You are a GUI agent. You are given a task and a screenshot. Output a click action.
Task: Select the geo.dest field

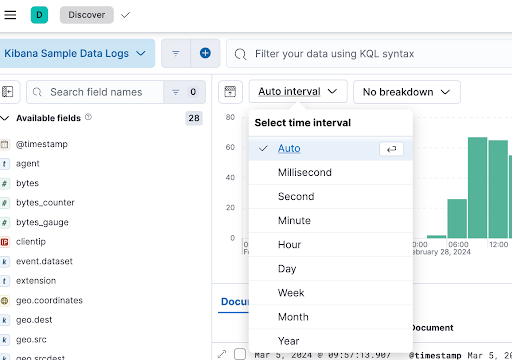click(34, 320)
